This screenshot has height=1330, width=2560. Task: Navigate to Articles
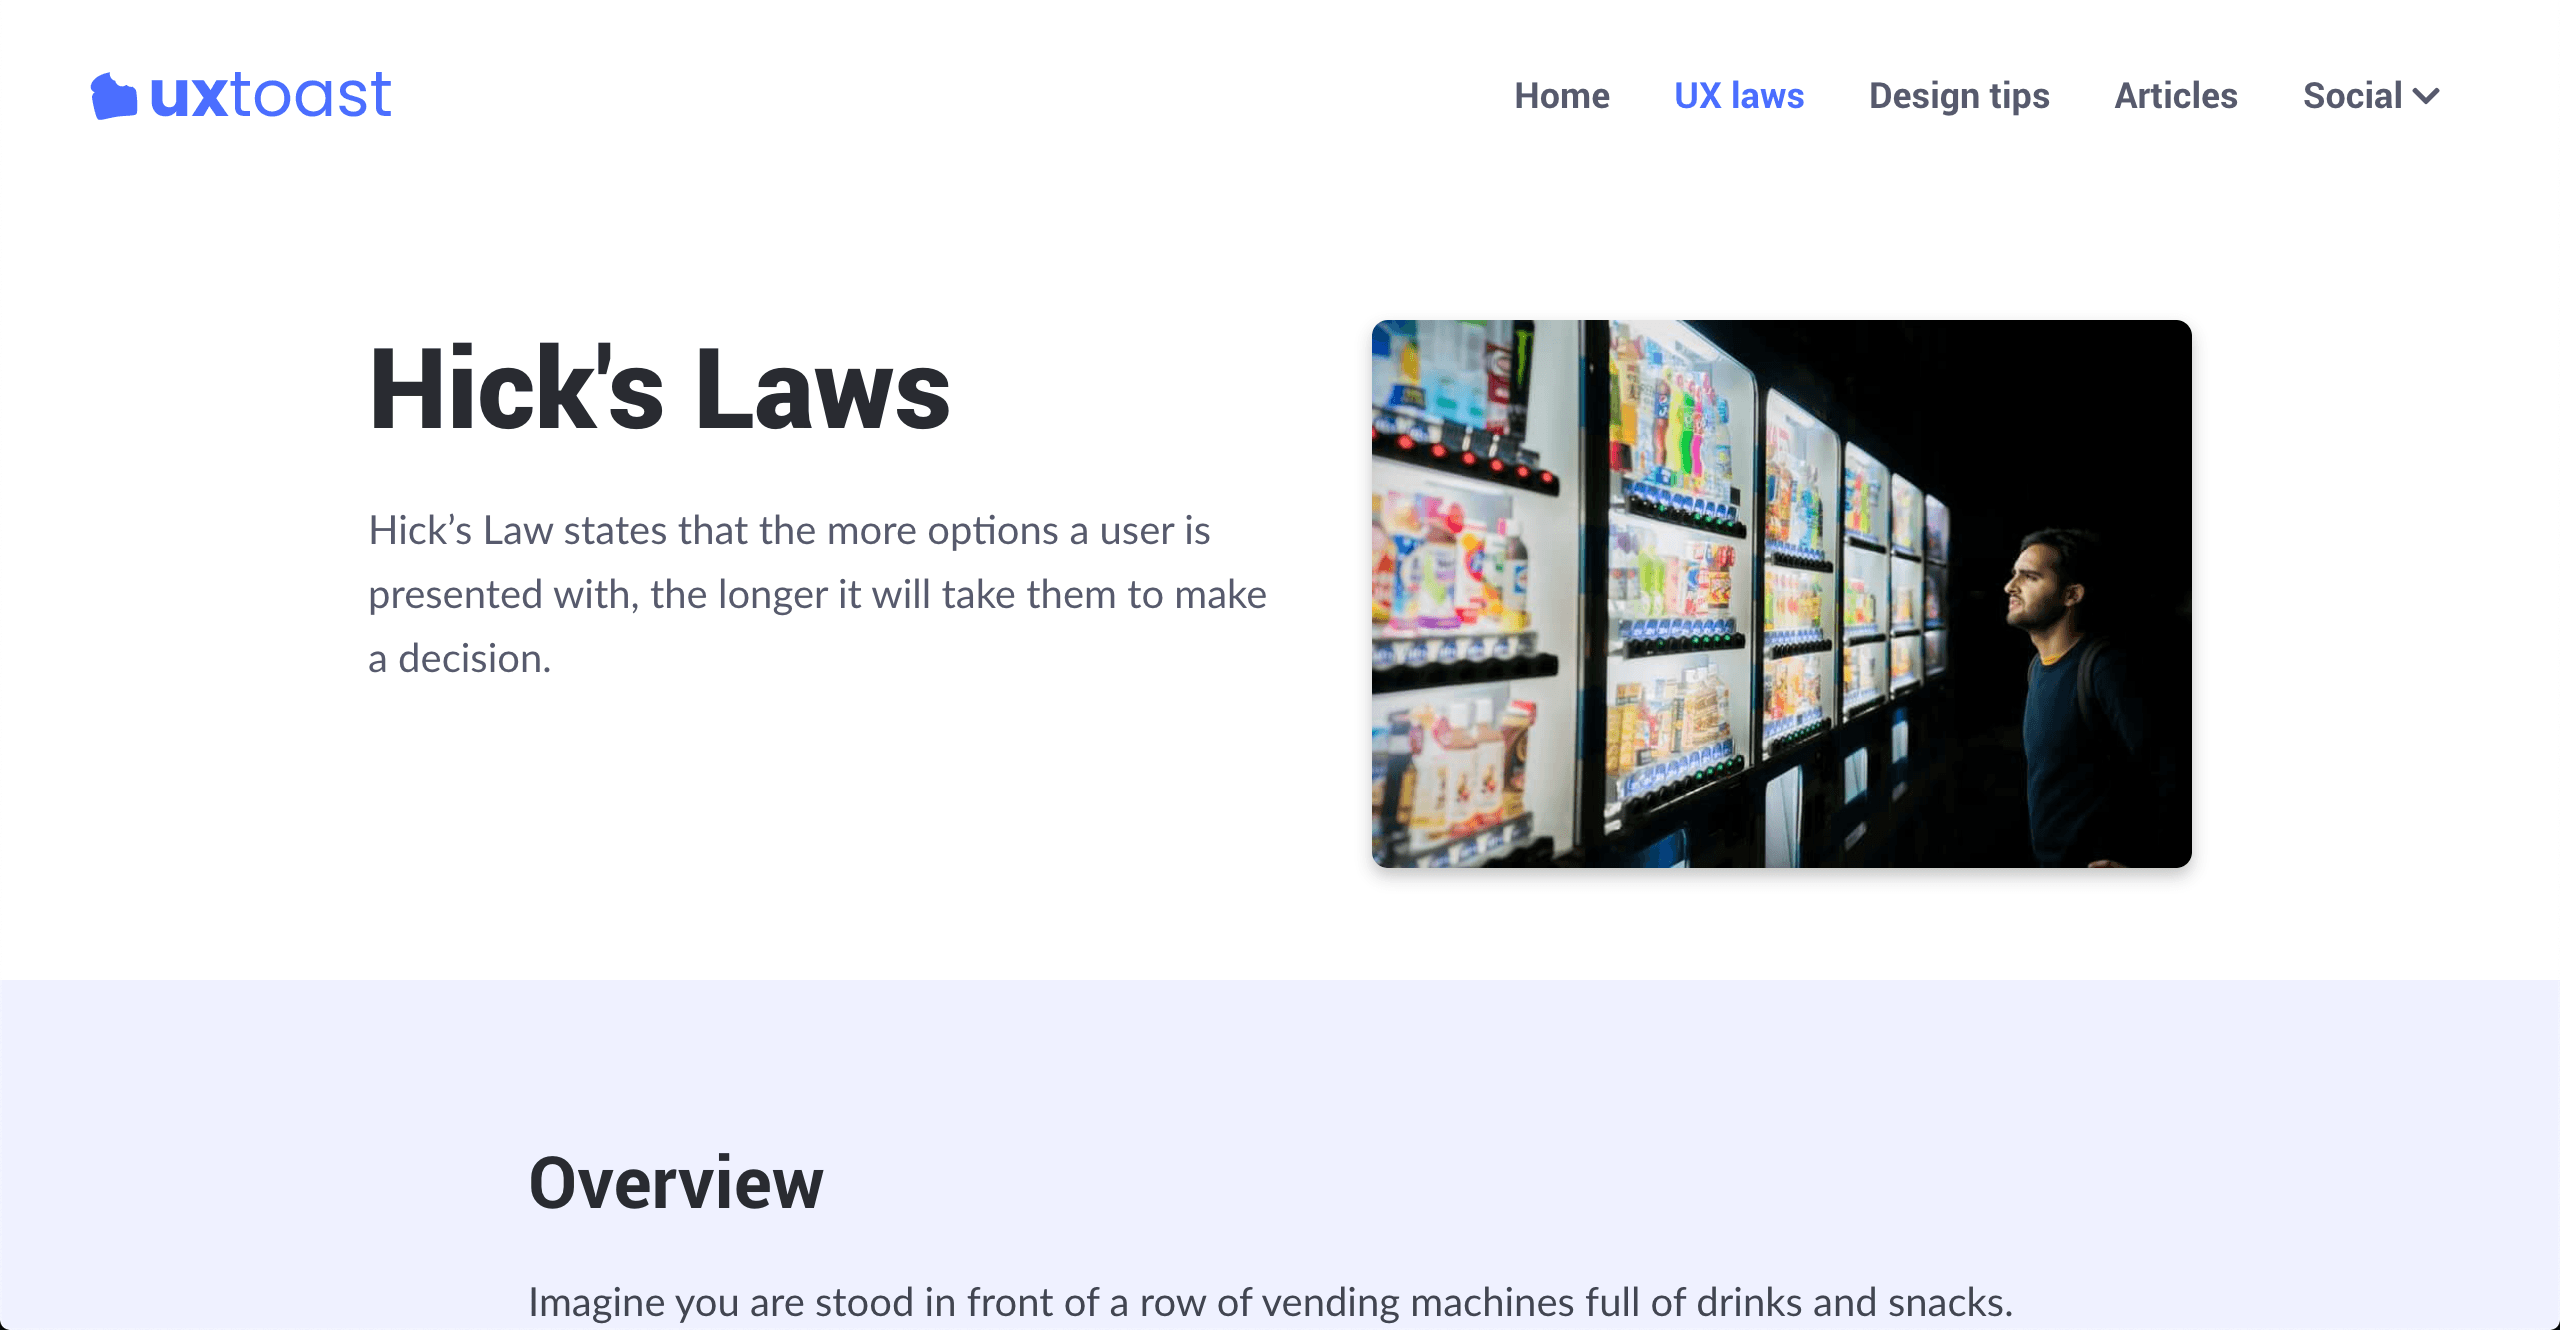(x=2175, y=96)
